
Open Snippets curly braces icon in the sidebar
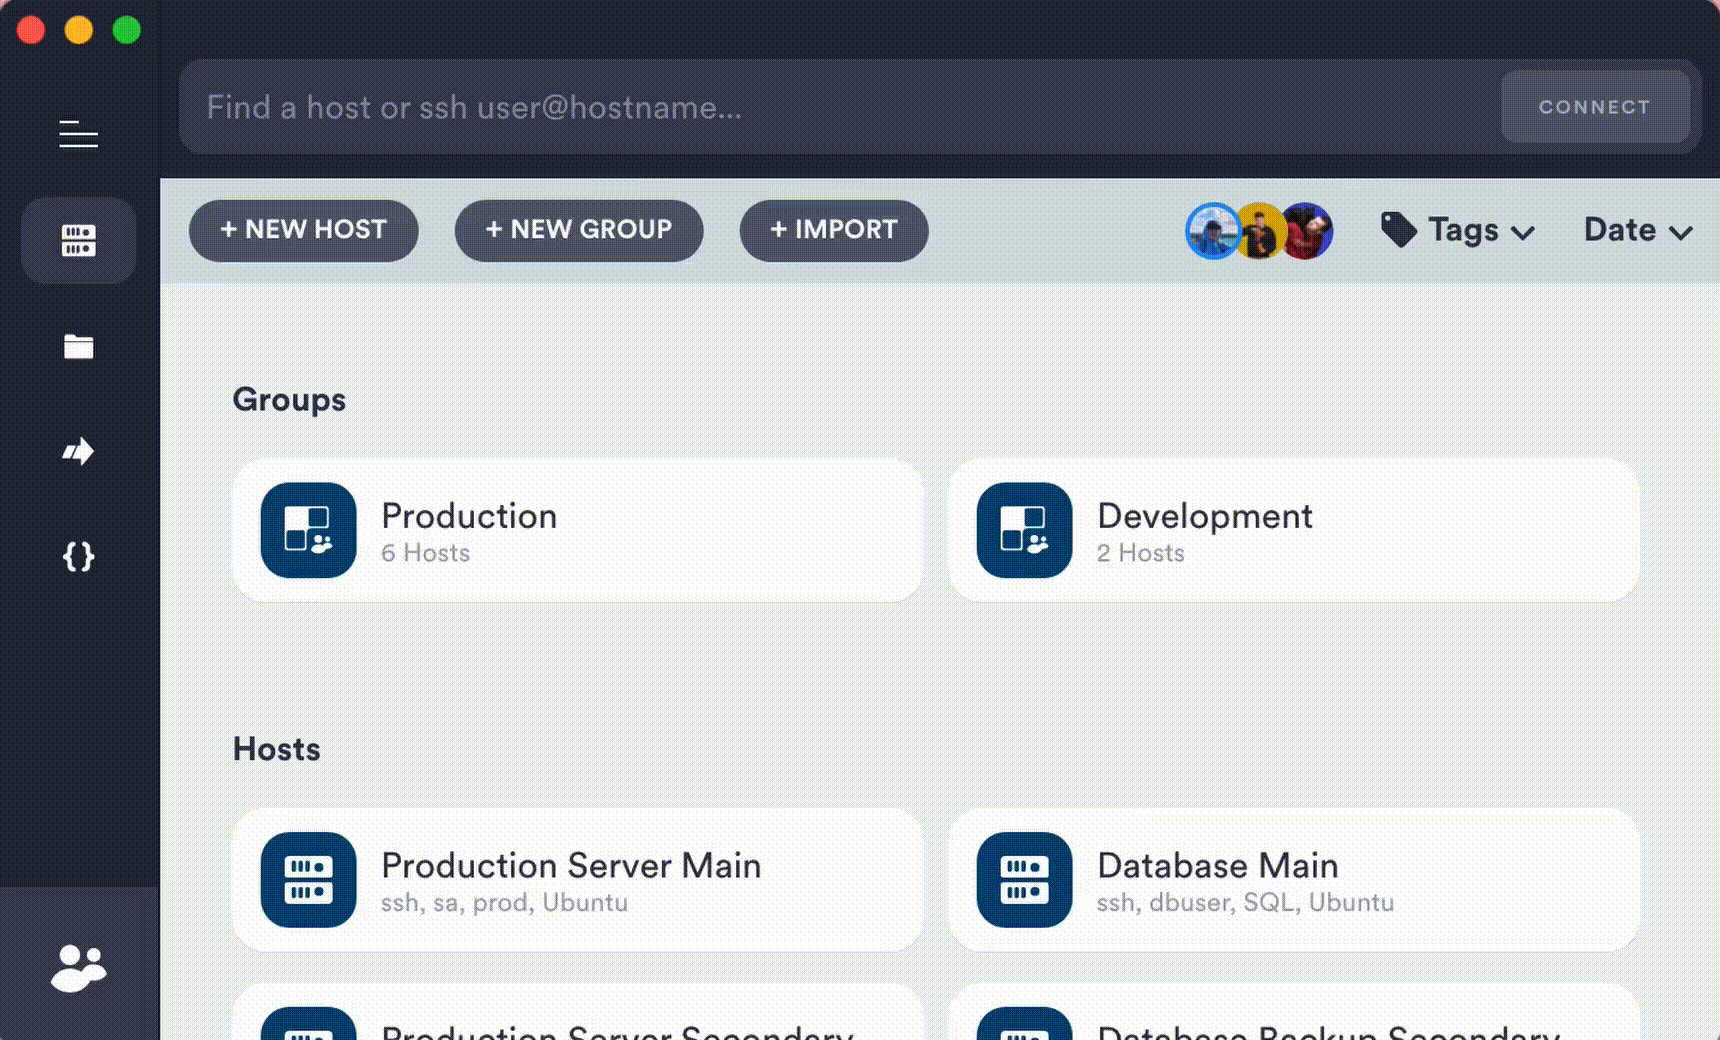tap(78, 557)
